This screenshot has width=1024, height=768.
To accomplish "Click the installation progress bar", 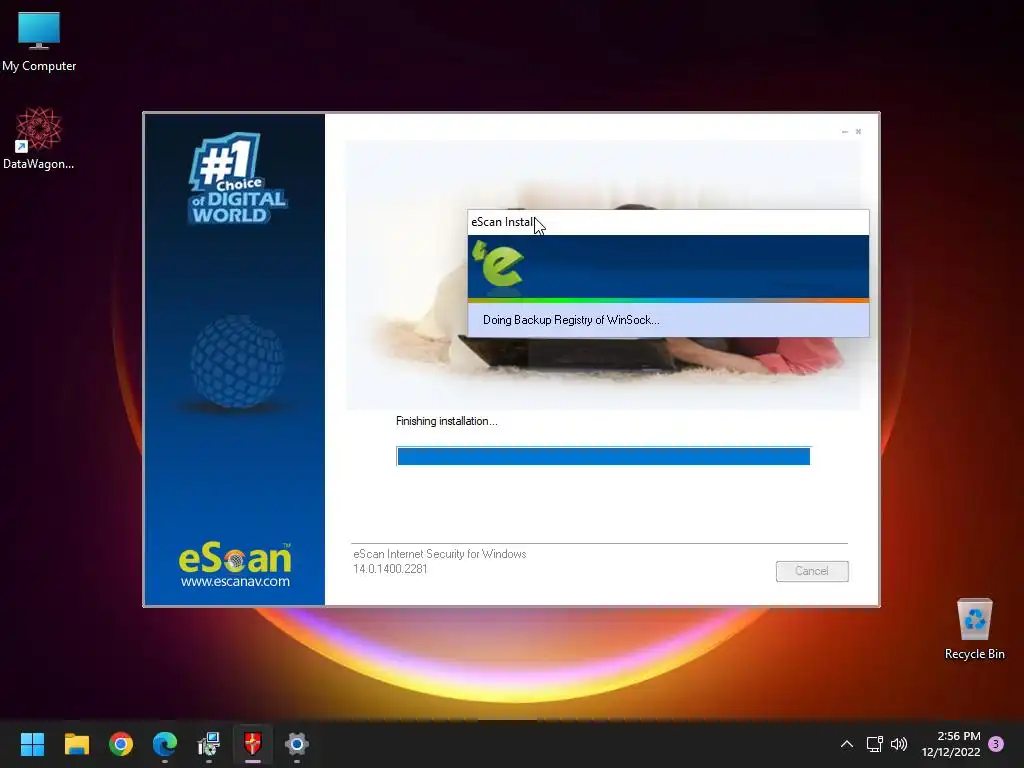I will (x=603, y=456).
